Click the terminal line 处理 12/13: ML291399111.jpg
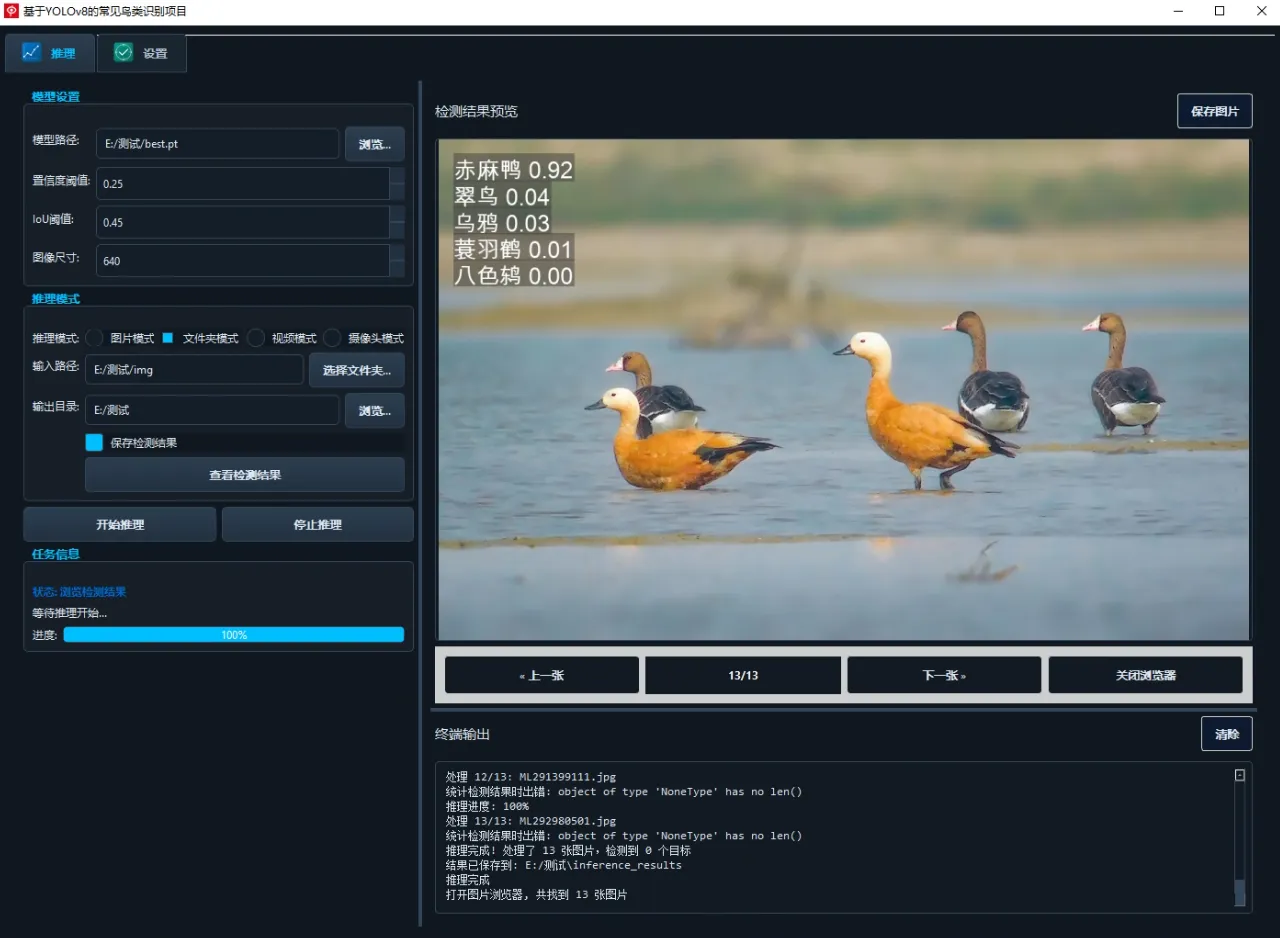Image resolution: width=1280 pixels, height=938 pixels. 531,777
